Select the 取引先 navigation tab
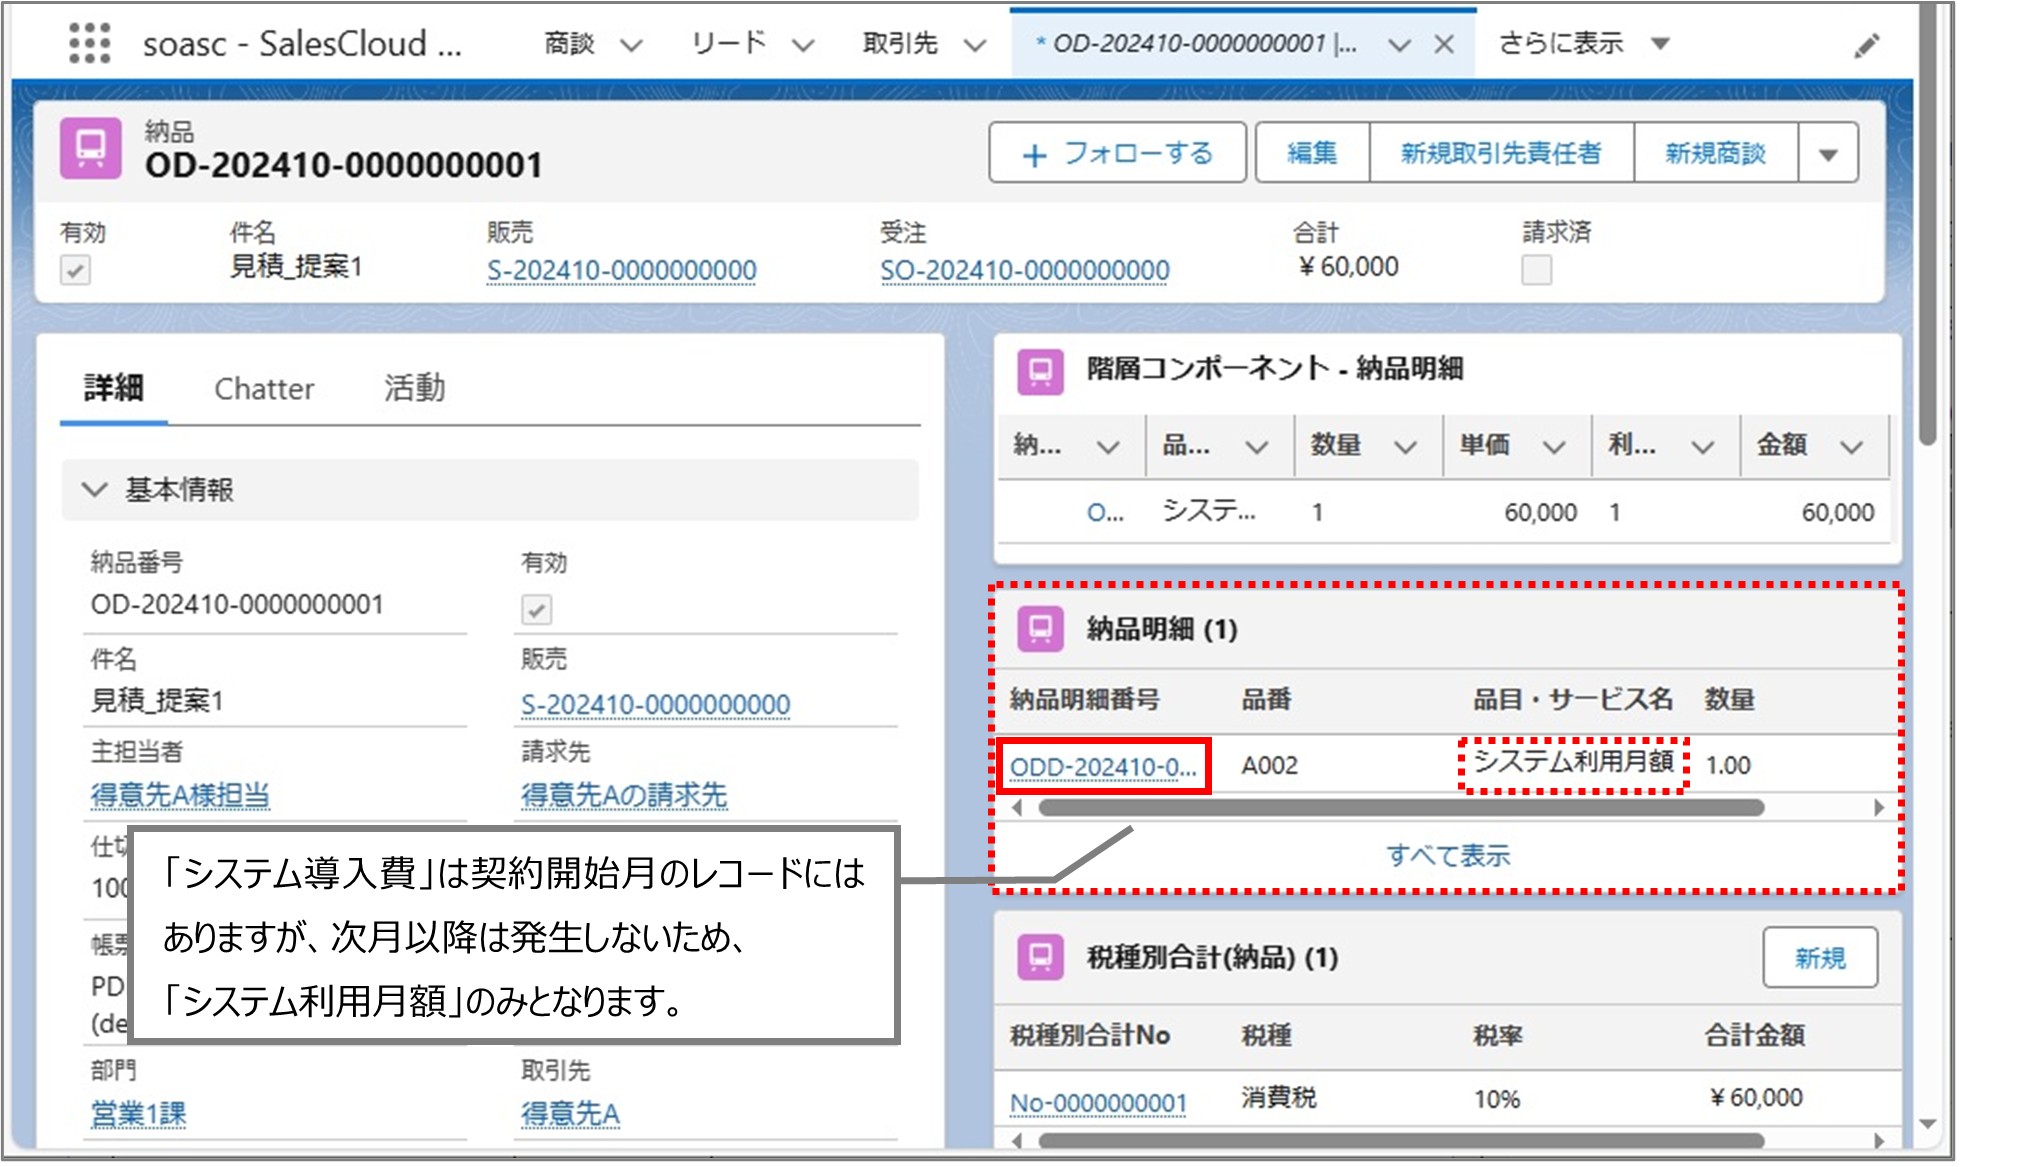2027x1167 pixels. (900, 44)
